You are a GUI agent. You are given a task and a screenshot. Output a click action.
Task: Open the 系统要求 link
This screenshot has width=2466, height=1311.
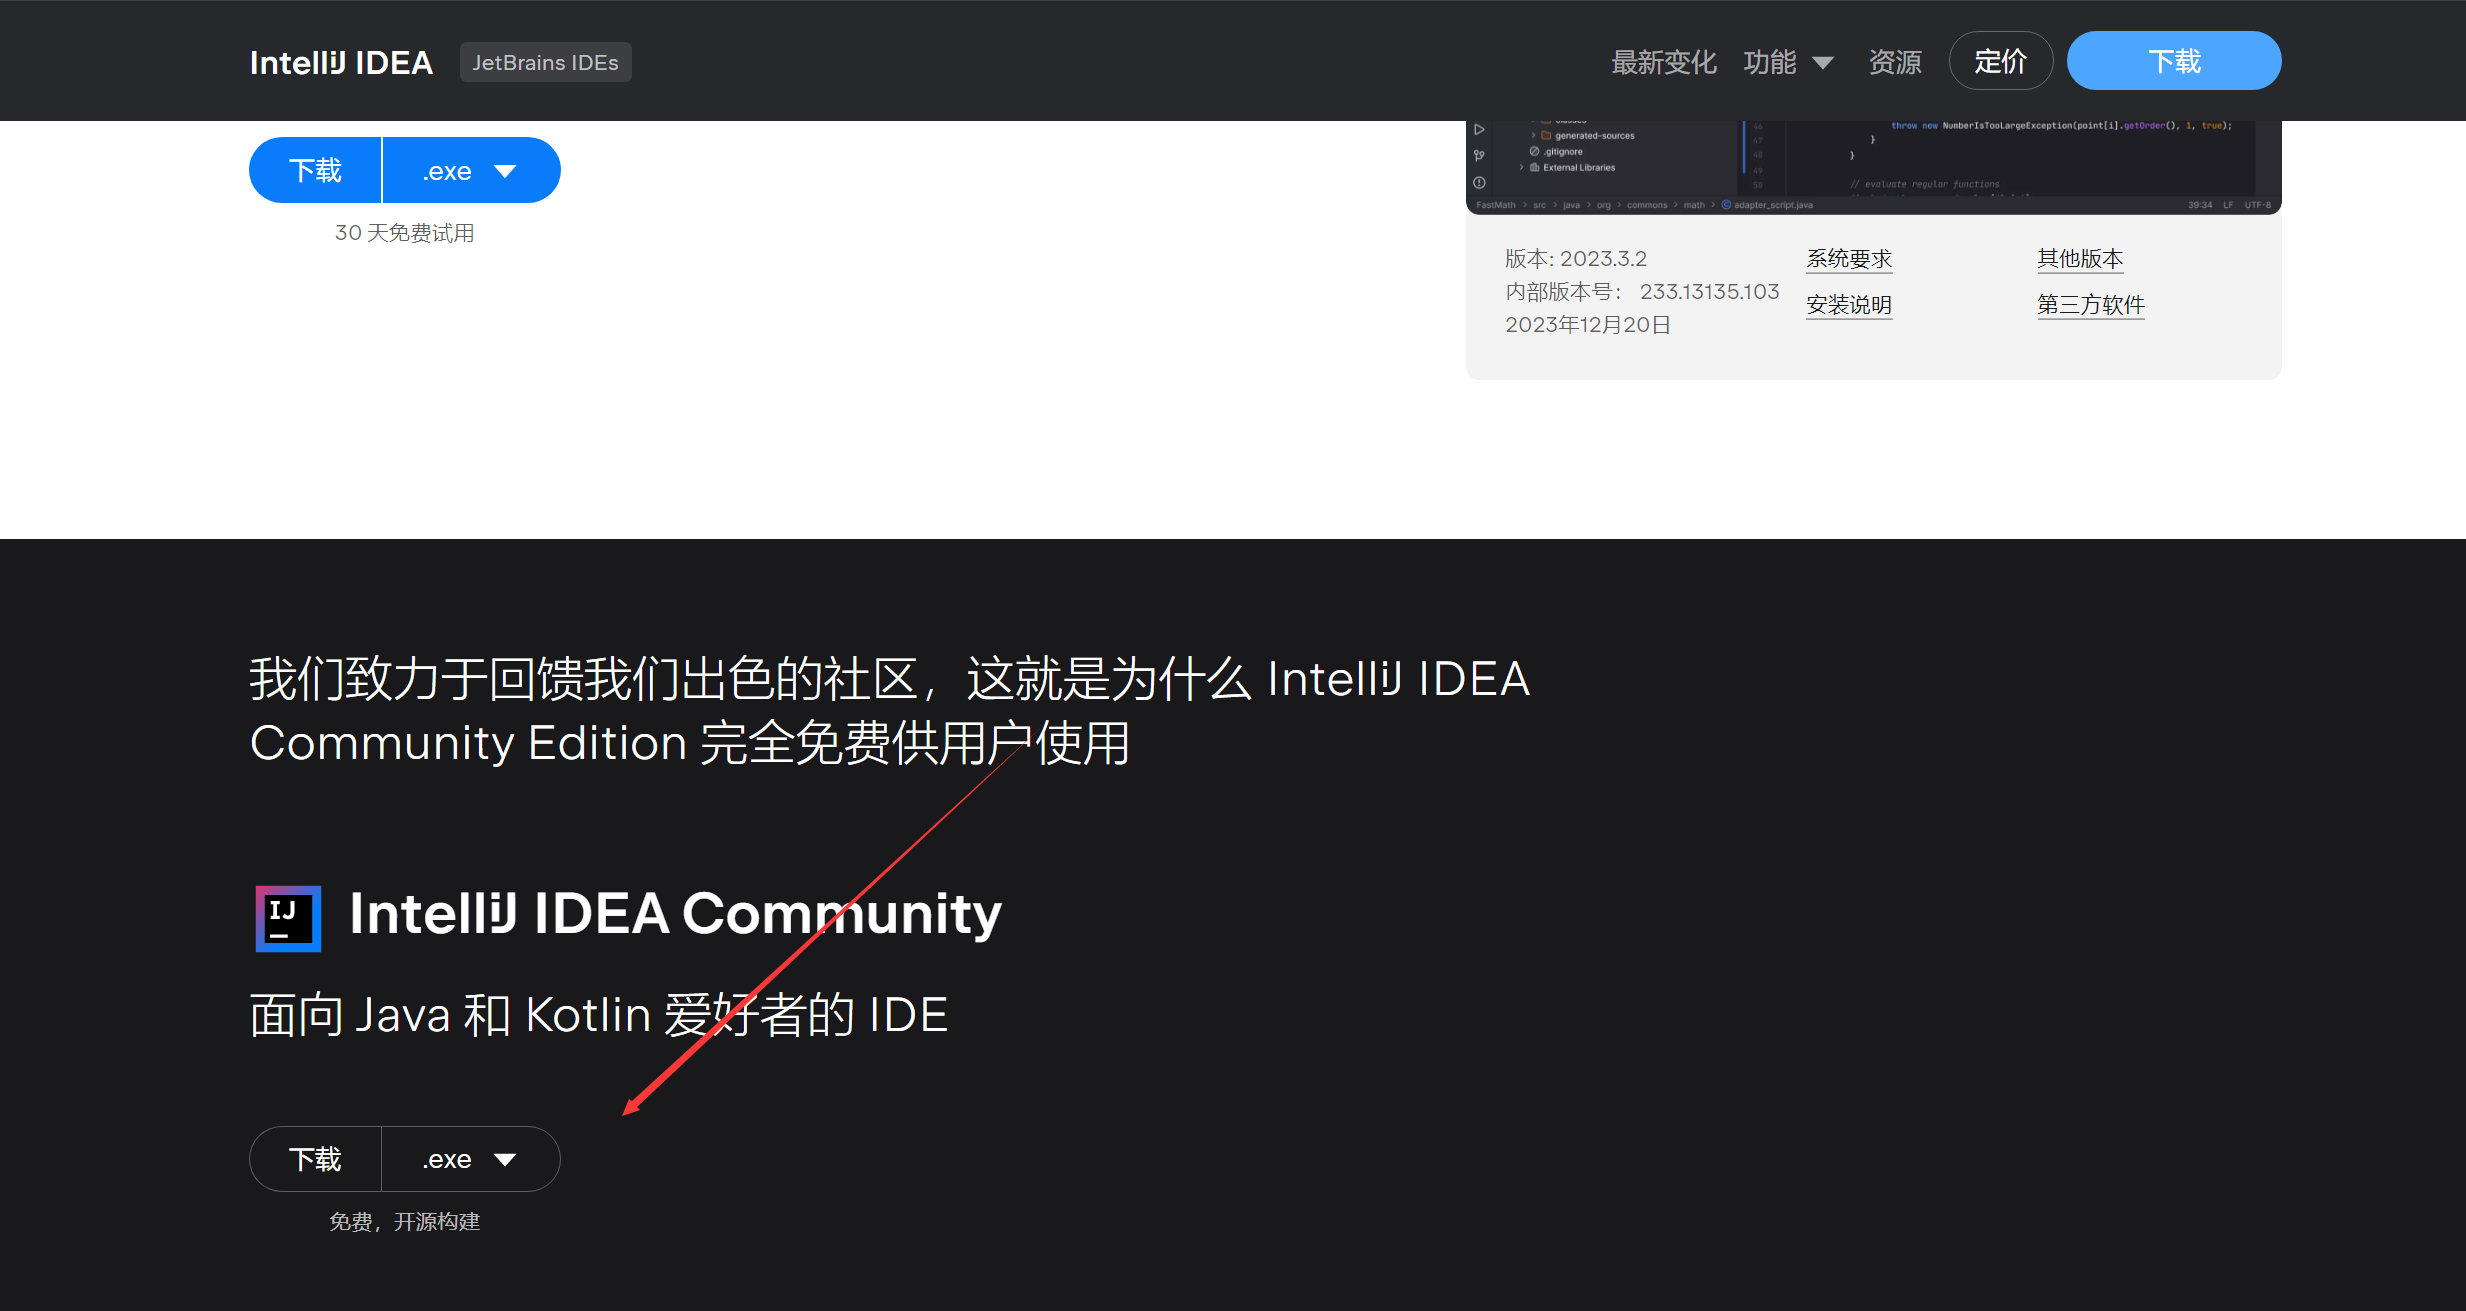(x=1849, y=259)
